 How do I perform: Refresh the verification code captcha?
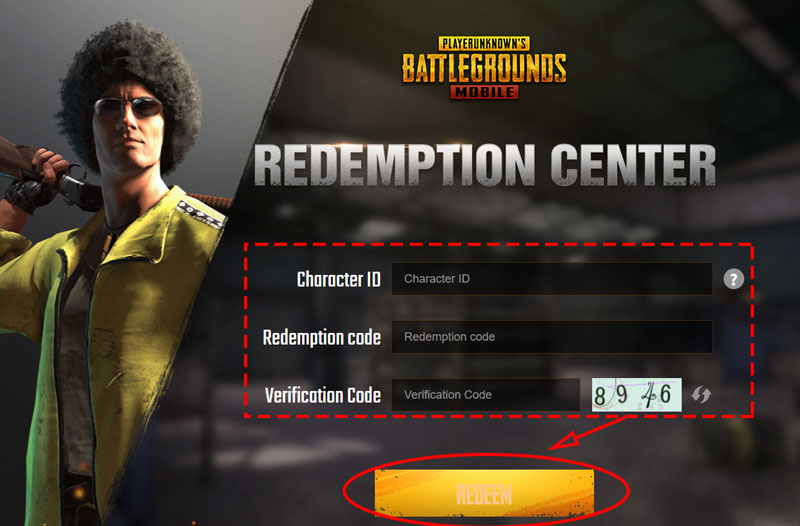tap(701, 394)
